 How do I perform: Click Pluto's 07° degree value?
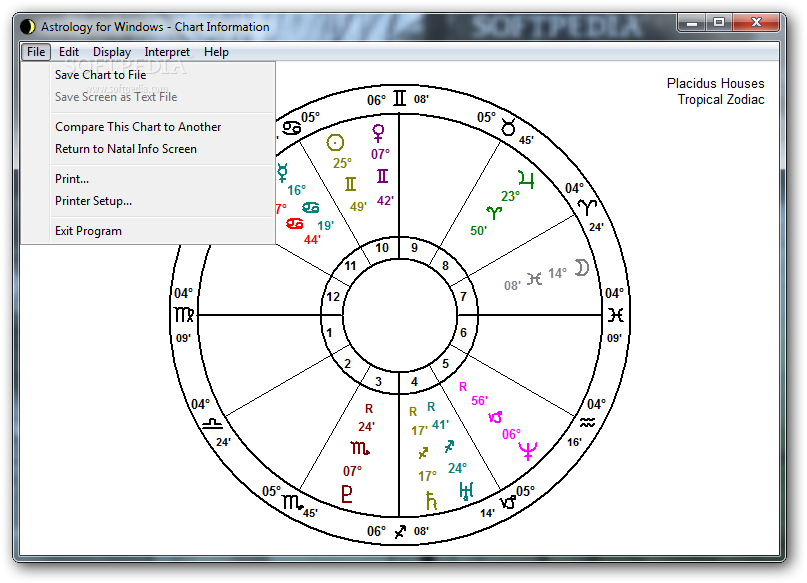pyautogui.click(x=353, y=471)
